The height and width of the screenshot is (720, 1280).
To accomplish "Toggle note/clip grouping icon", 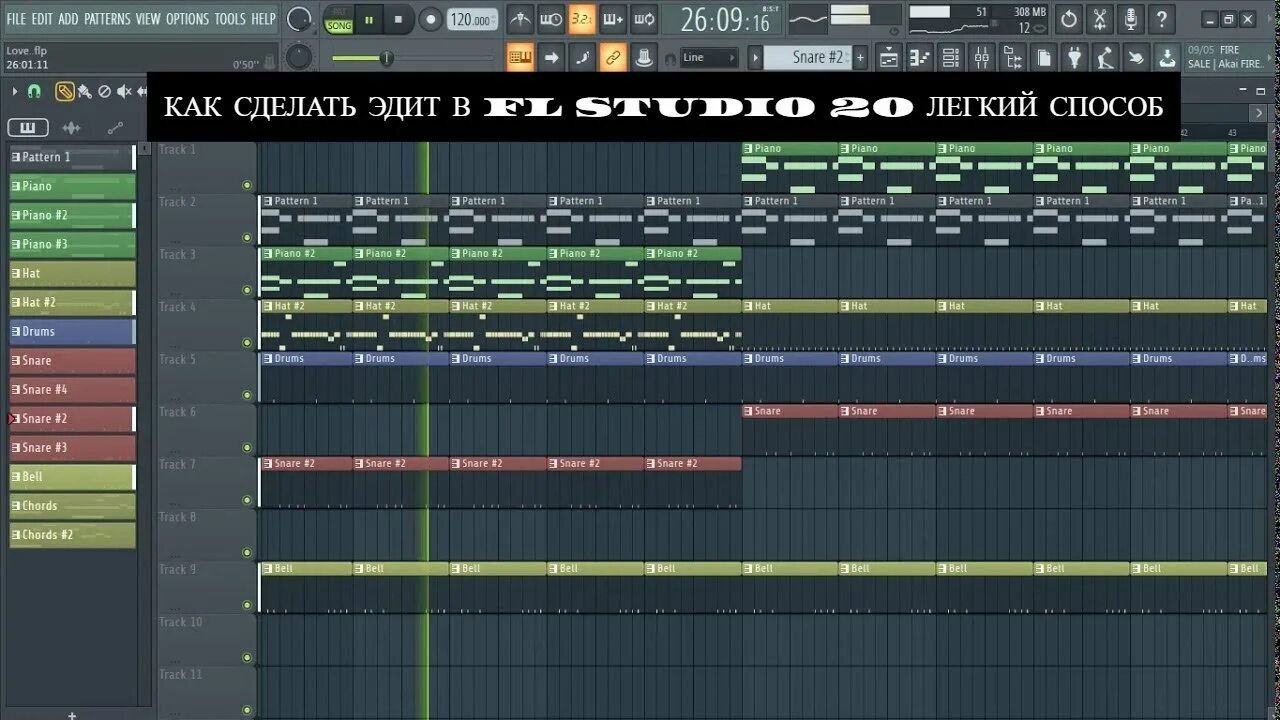I will [582, 58].
